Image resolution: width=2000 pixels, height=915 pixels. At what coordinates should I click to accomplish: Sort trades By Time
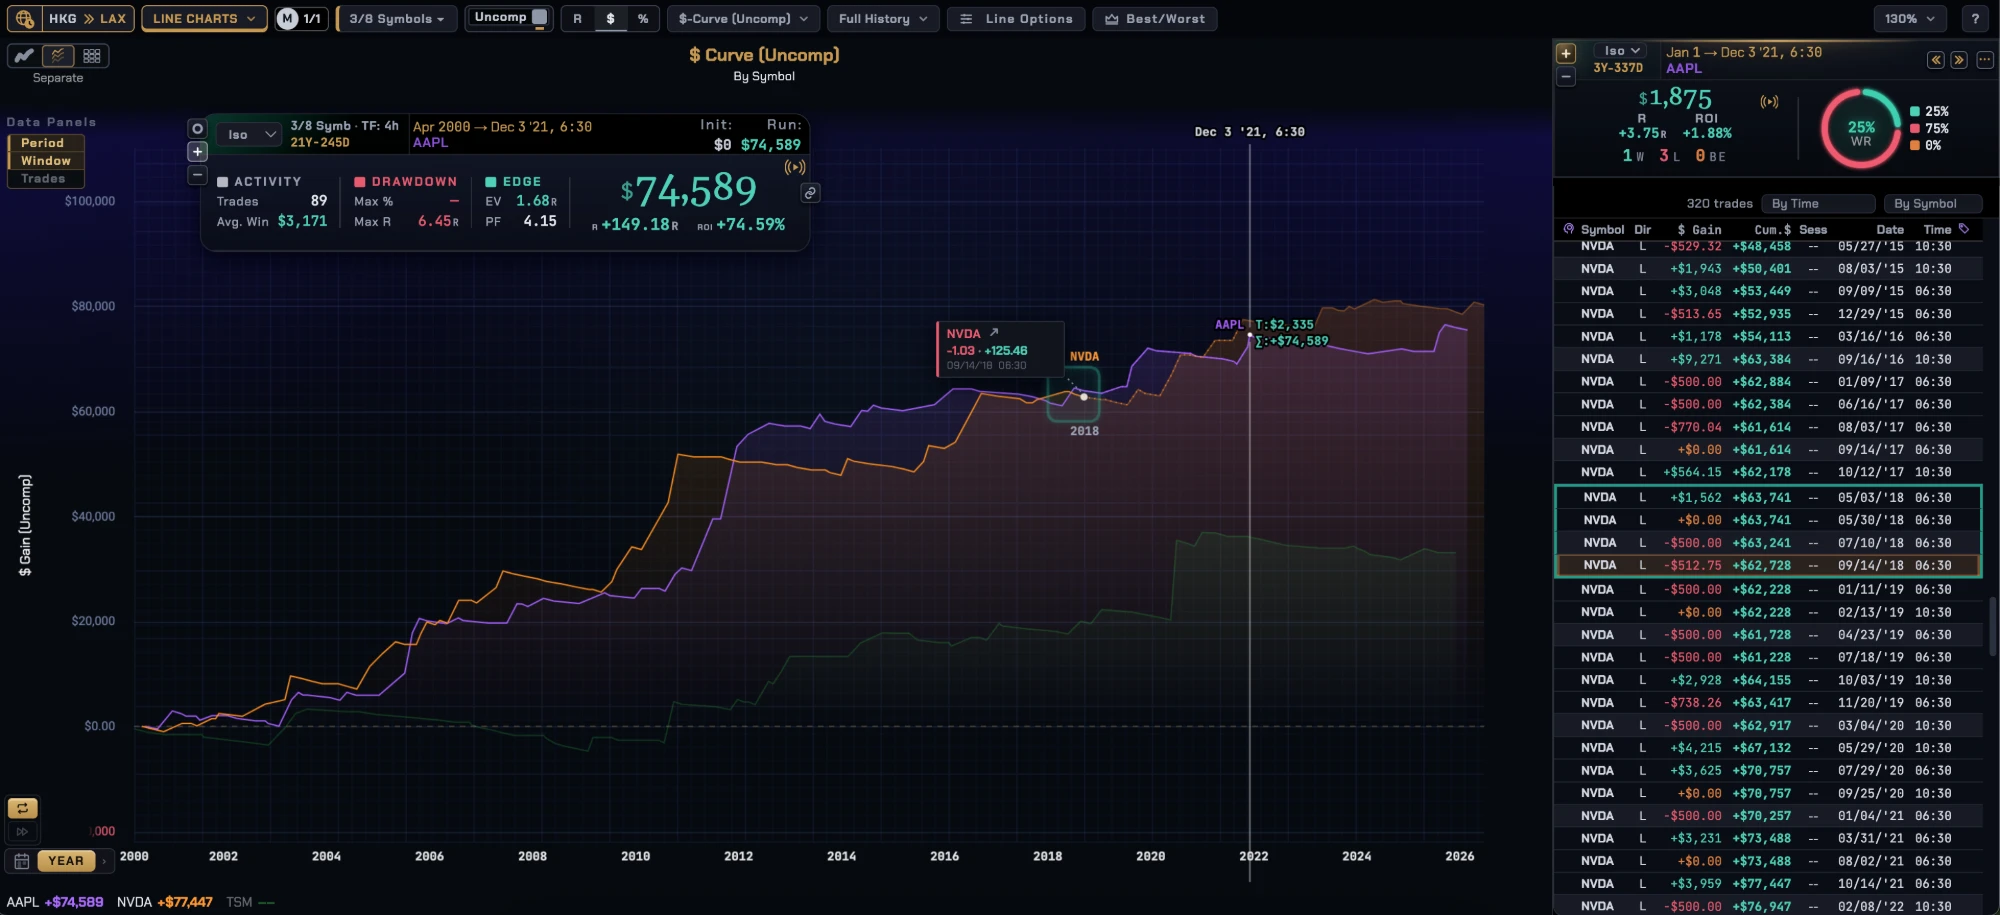(1817, 204)
